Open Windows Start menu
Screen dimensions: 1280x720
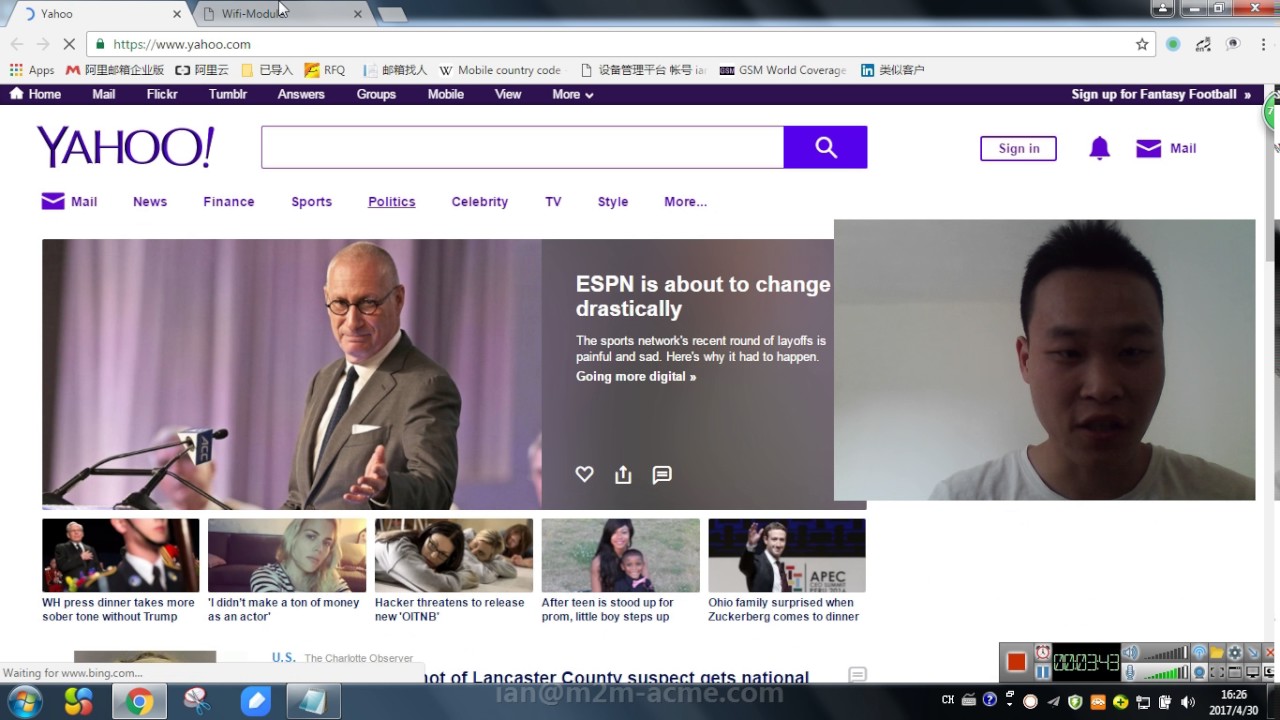(23, 702)
